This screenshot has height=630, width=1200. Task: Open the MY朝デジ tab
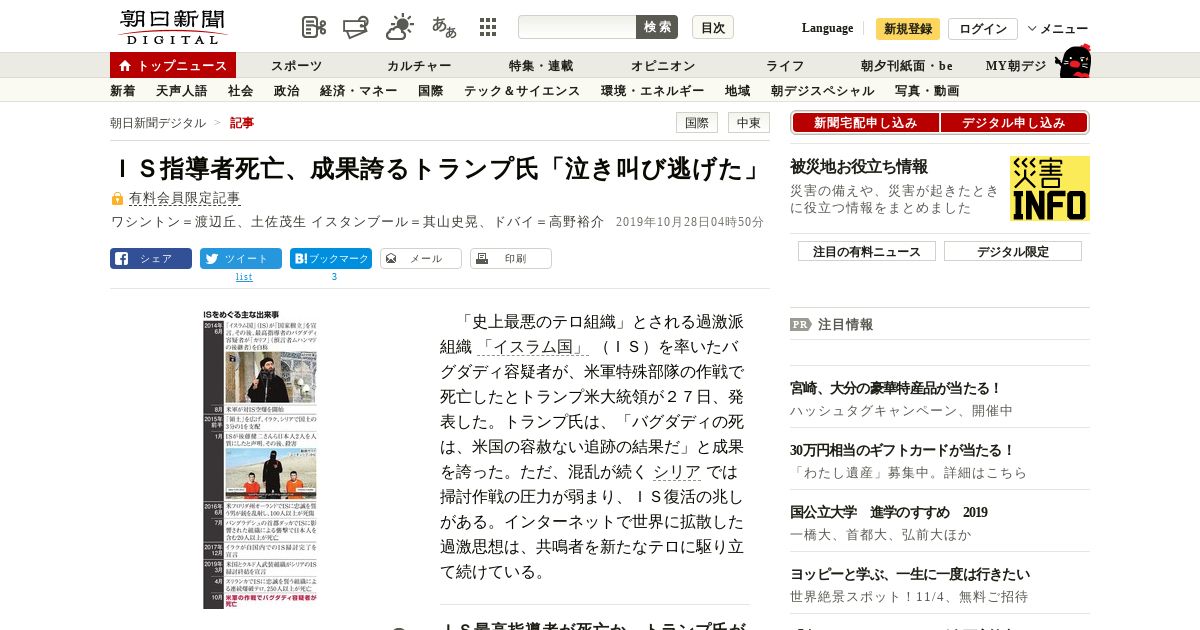click(x=1016, y=65)
